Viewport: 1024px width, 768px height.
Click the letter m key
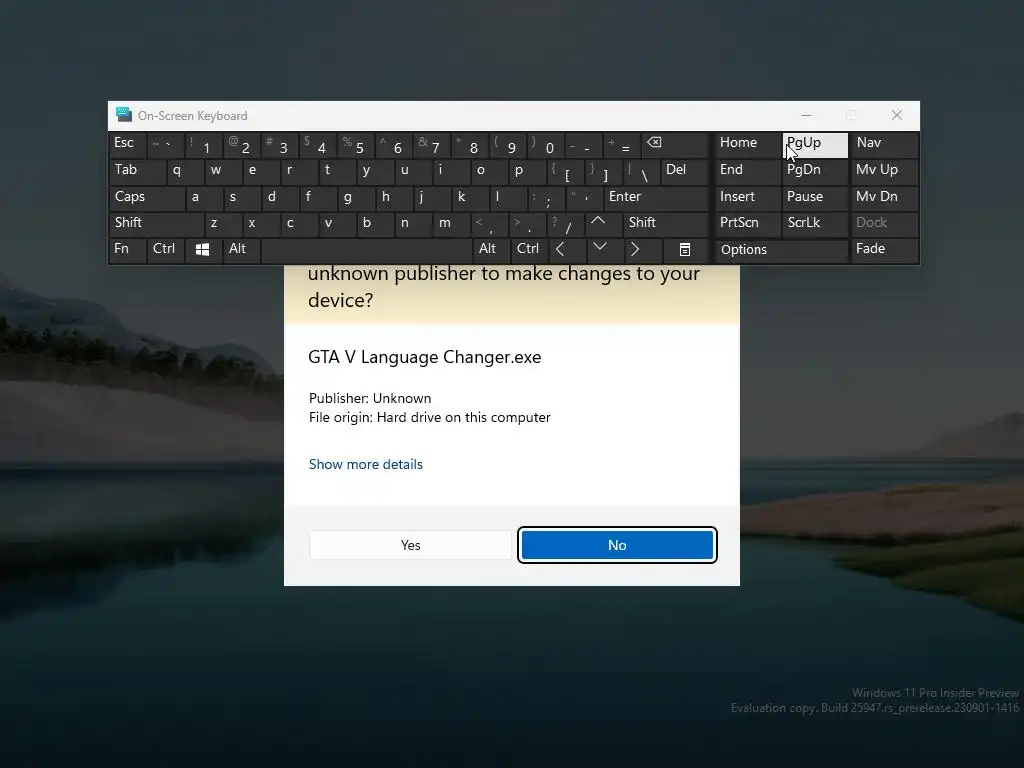(x=451, y=223)
